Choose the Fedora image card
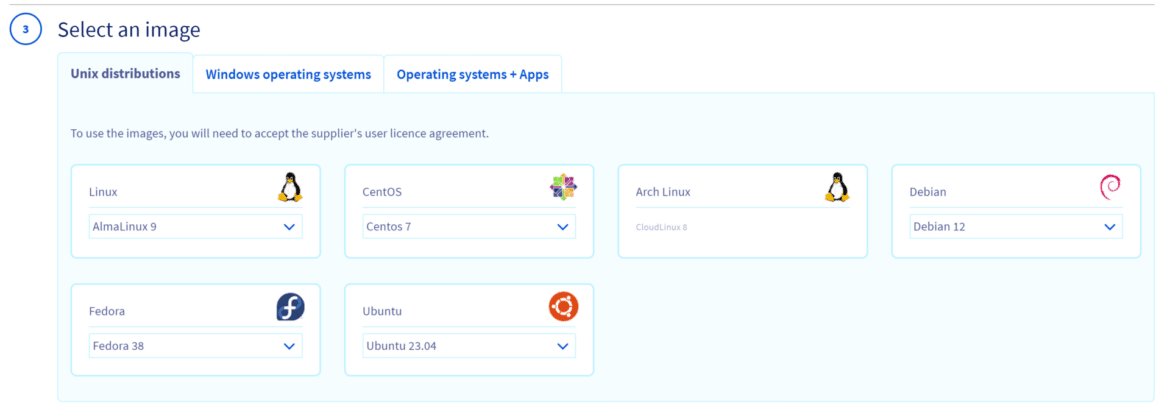 point(195,330)
